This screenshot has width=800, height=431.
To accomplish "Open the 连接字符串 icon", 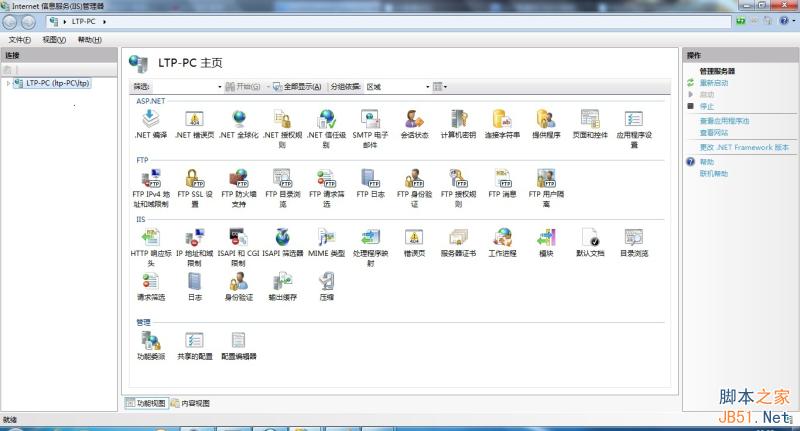I will pyautogui.click(x=502, y=120).
